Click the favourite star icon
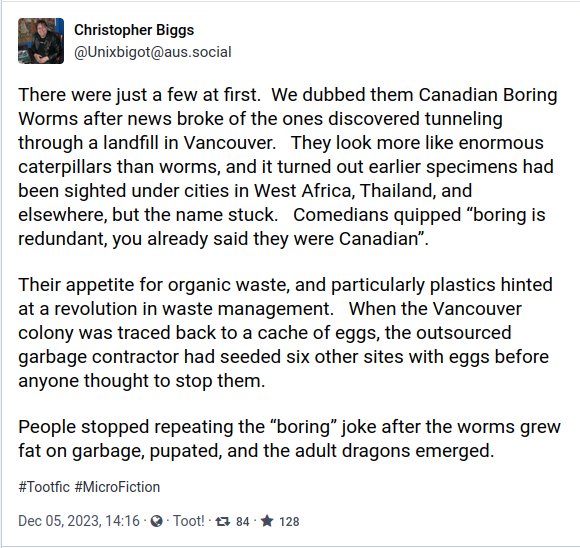This screenshot has width=580, height=548. pyautogui.click(x=267, y=521)
